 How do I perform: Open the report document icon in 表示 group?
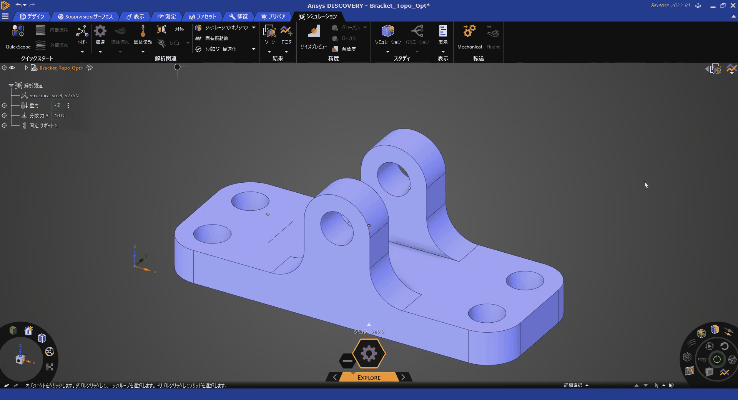(x=443, y=31)
